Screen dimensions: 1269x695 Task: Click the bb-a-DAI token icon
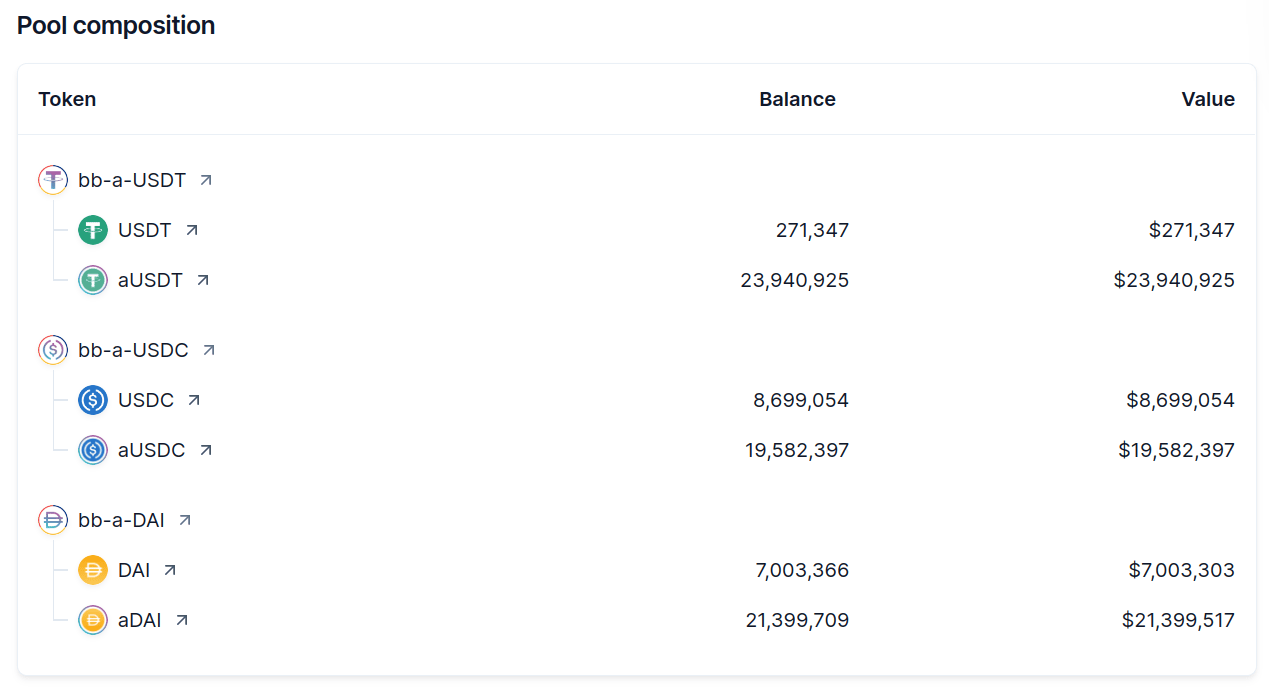pos(53,520)
